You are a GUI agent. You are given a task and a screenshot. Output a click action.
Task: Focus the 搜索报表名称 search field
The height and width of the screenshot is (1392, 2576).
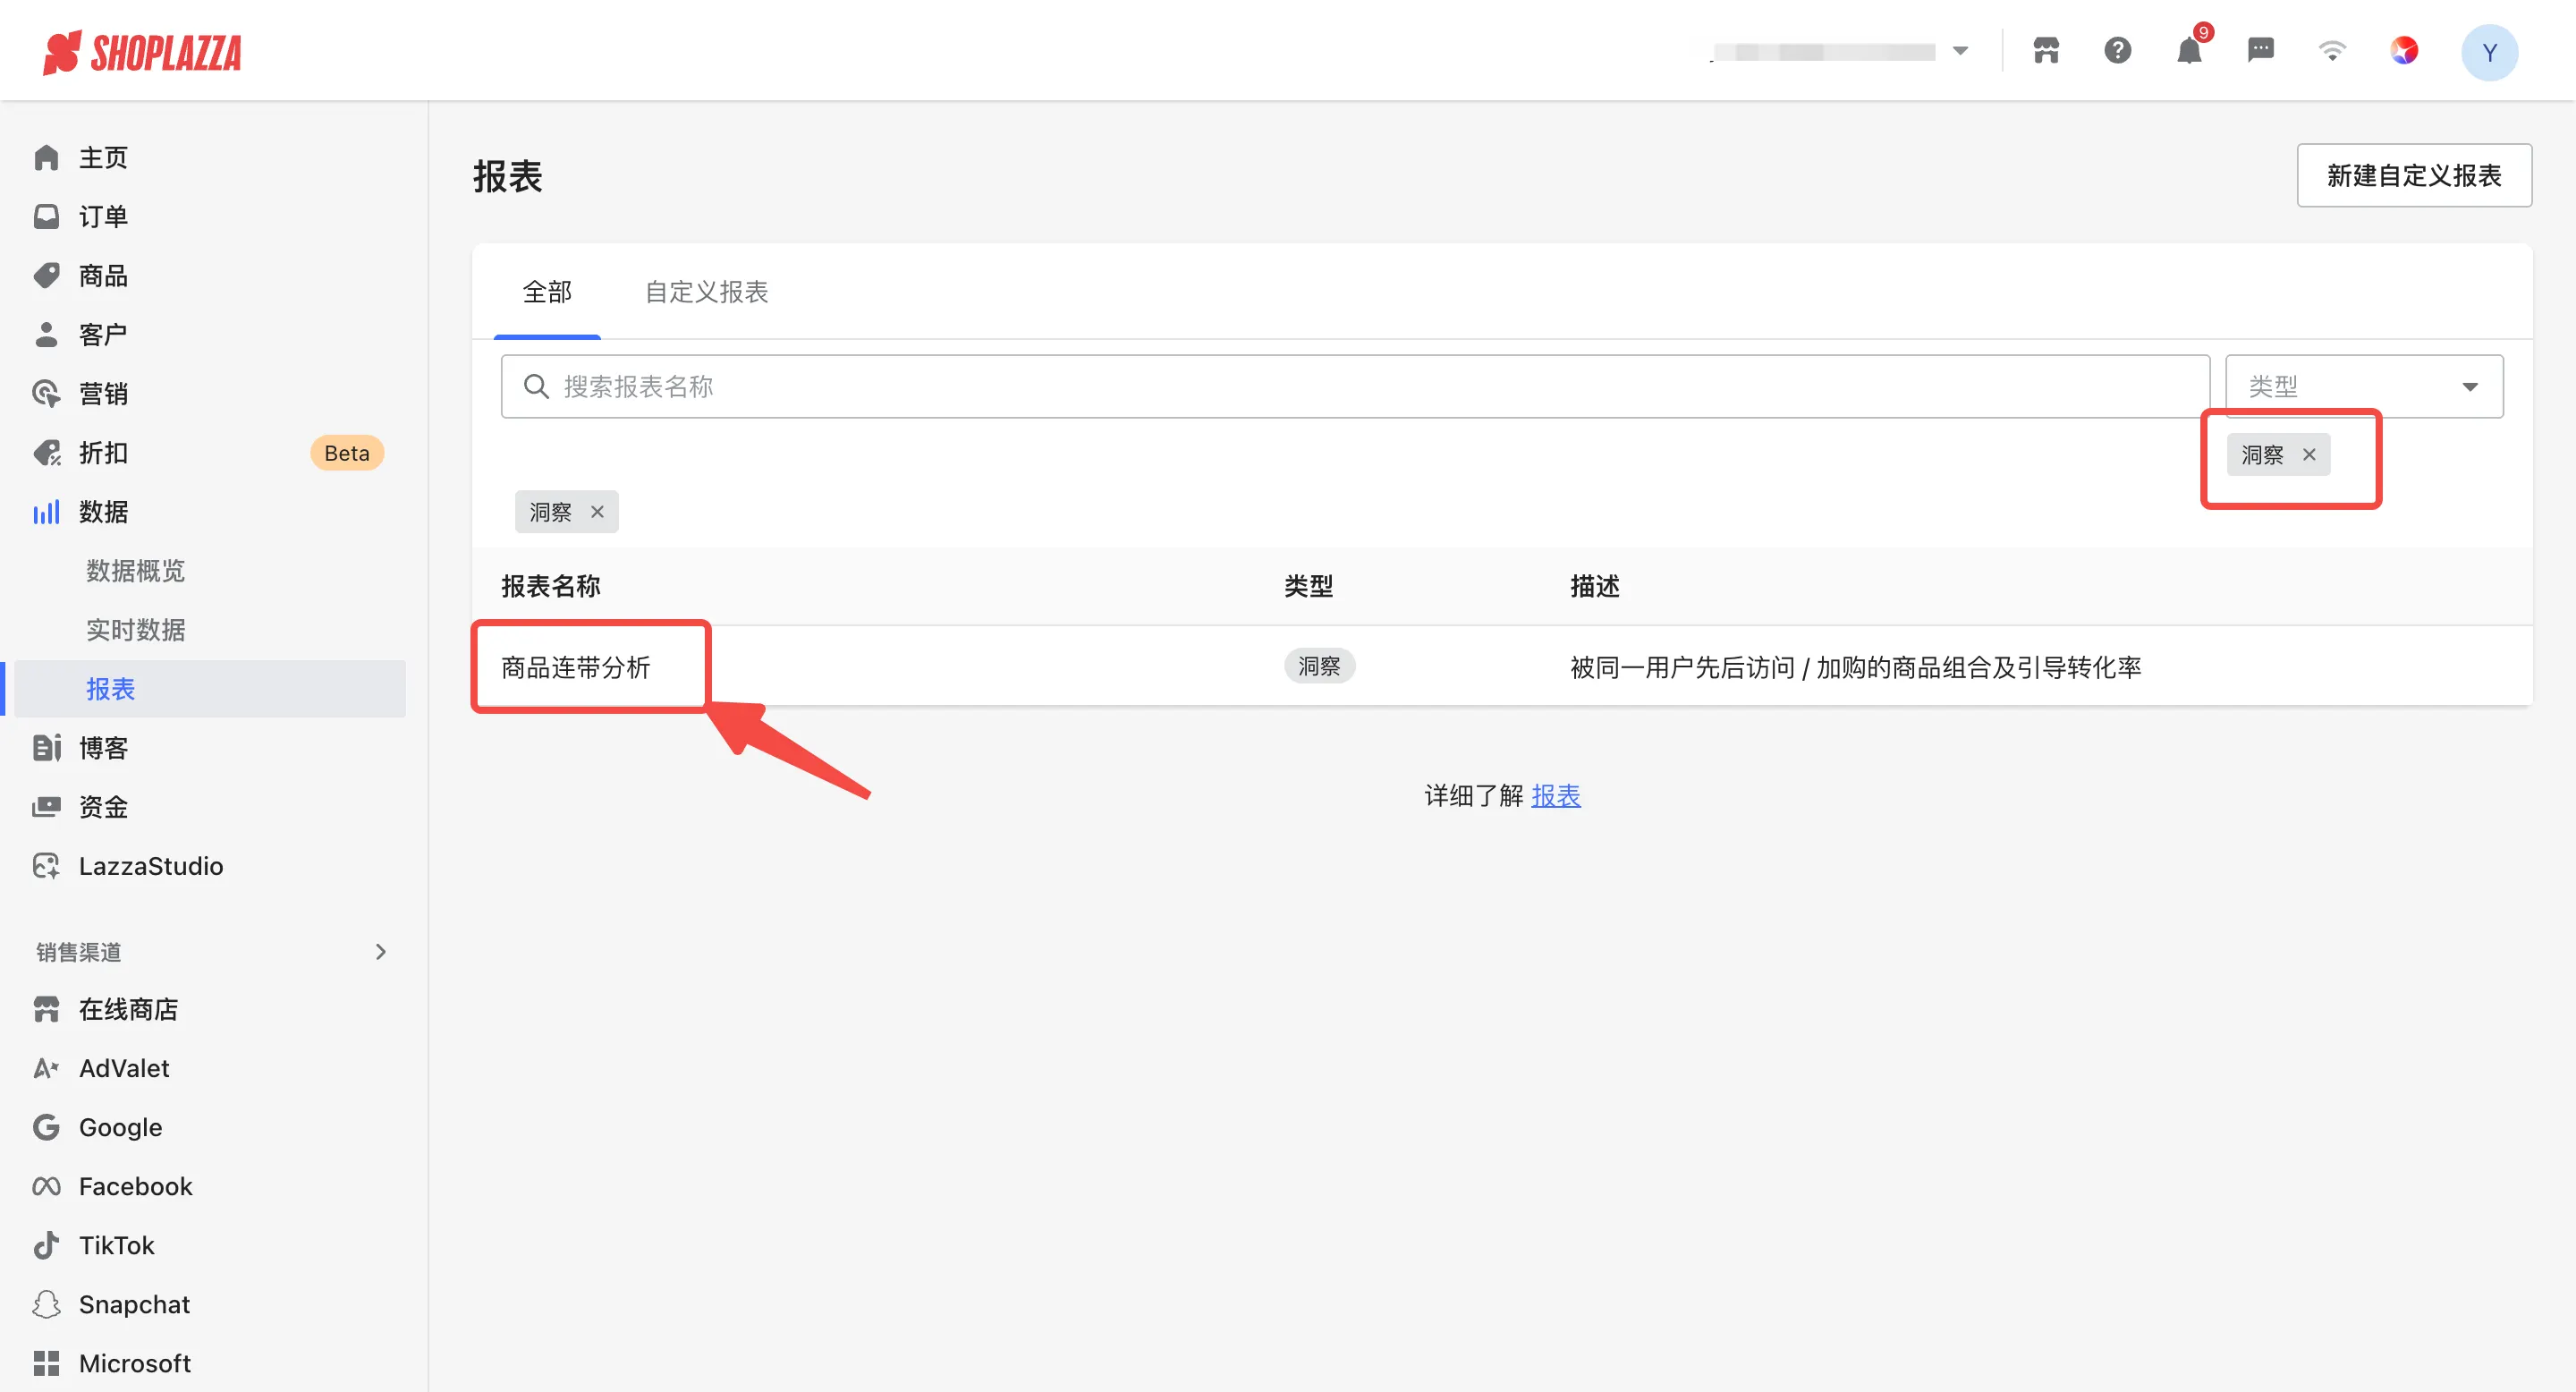(x=1355, y=386)
